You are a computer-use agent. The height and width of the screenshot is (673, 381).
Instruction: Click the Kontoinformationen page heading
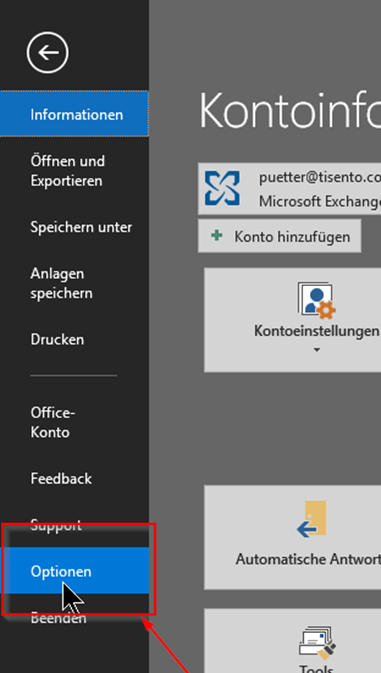(x=290, y=110)
